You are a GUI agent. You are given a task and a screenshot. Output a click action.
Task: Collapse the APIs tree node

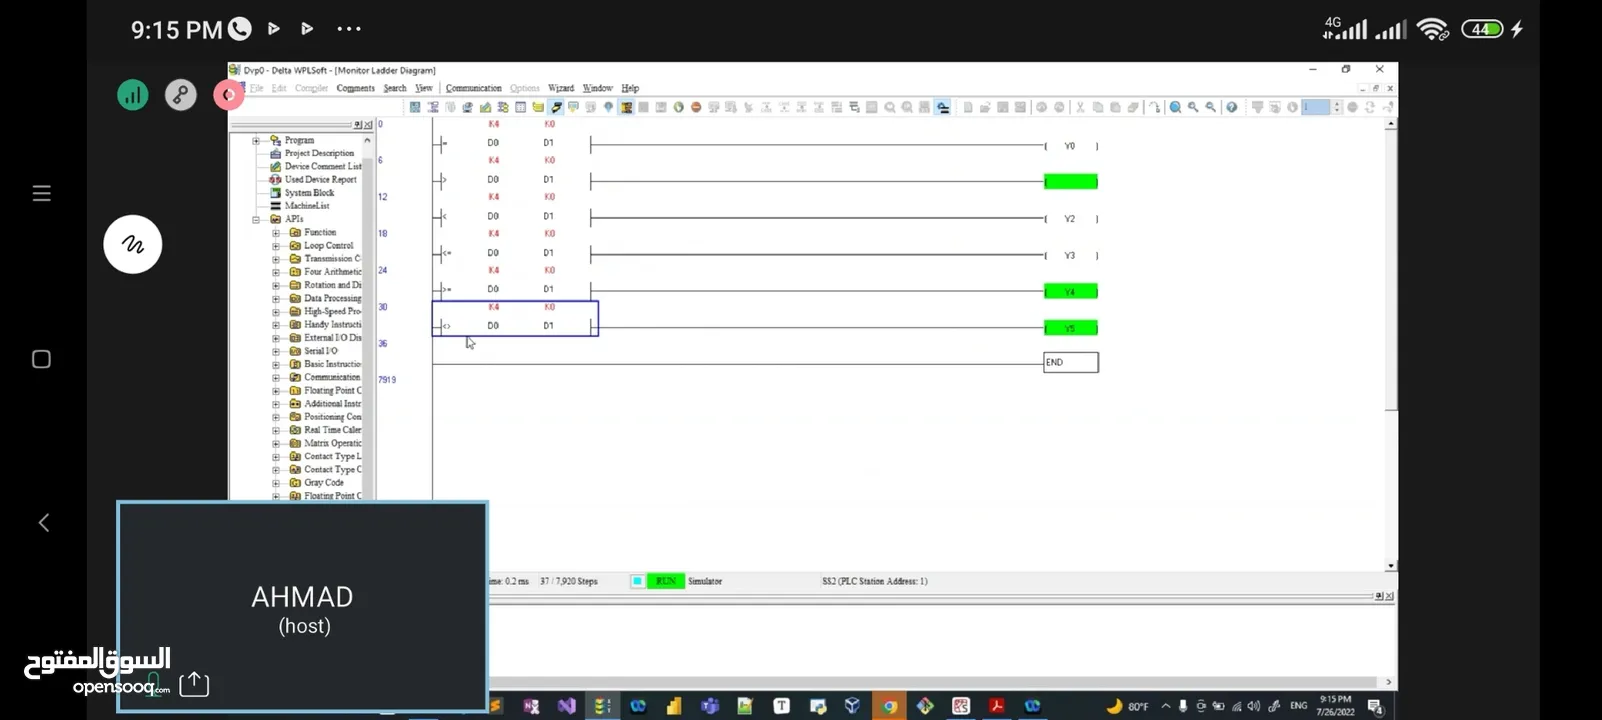point(256,219)
